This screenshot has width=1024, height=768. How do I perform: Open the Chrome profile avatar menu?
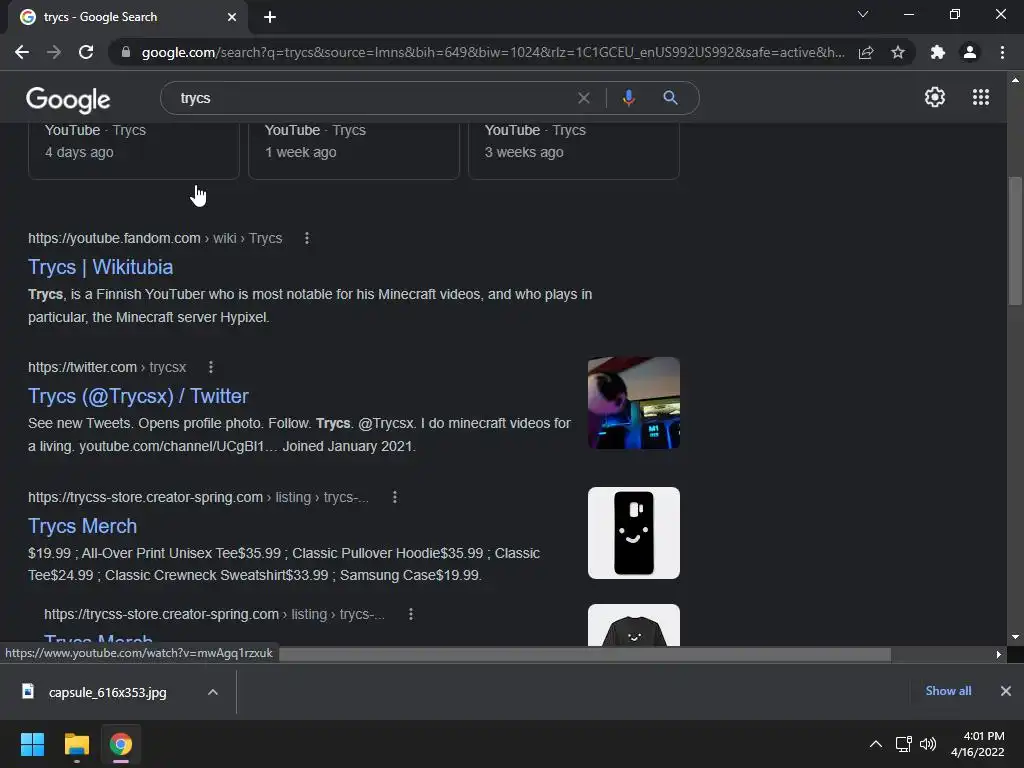coord(970,52)
